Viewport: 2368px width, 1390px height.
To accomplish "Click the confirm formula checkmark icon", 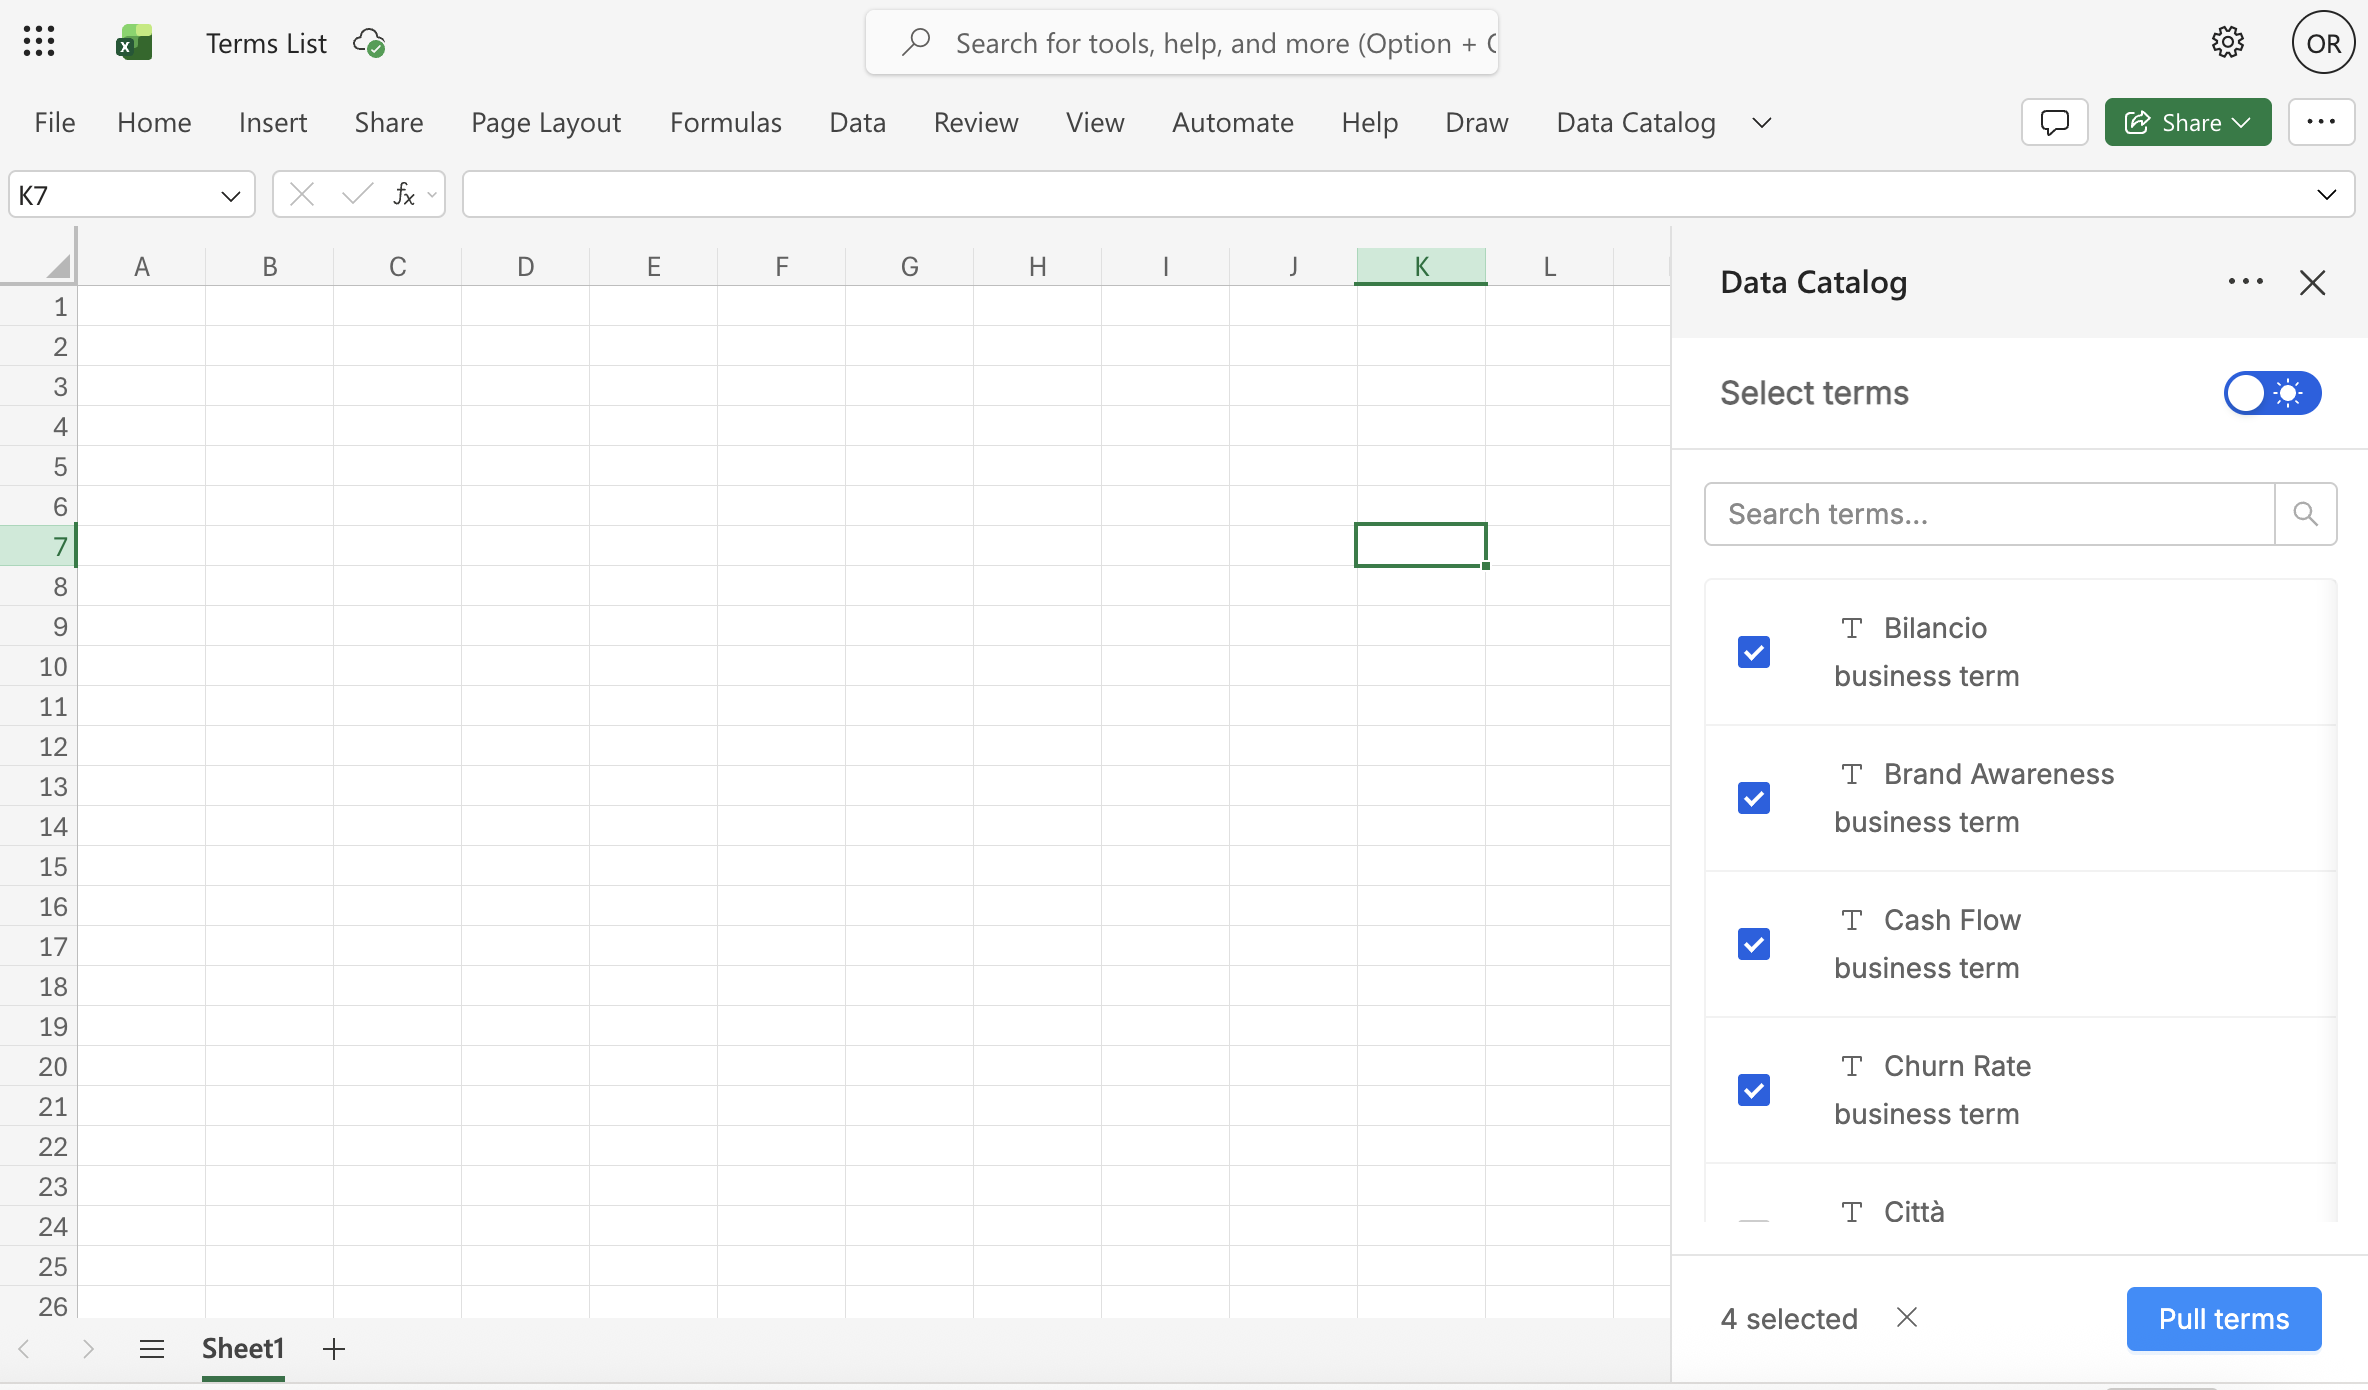I will point(357,194).
